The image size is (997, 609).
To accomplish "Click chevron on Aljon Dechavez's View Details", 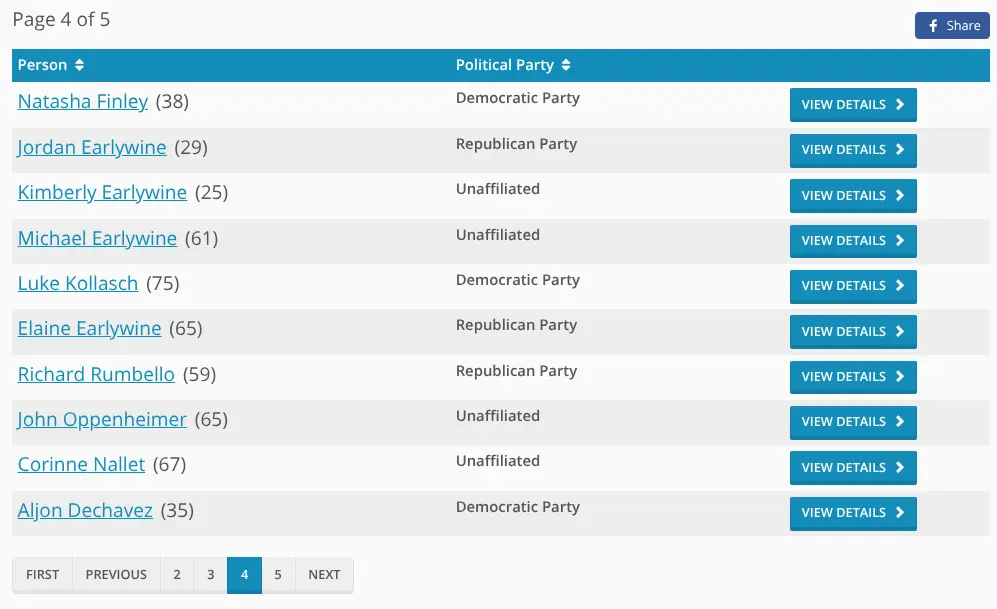I will pos(900,513).
